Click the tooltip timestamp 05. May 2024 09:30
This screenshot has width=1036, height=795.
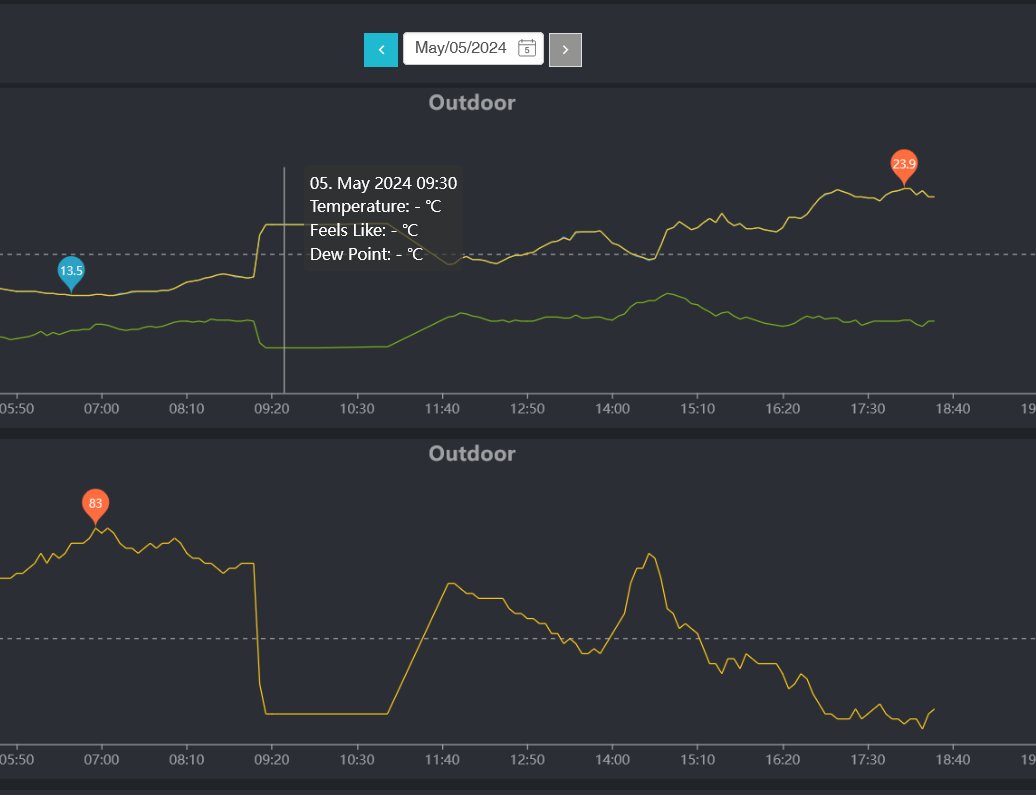383,183
